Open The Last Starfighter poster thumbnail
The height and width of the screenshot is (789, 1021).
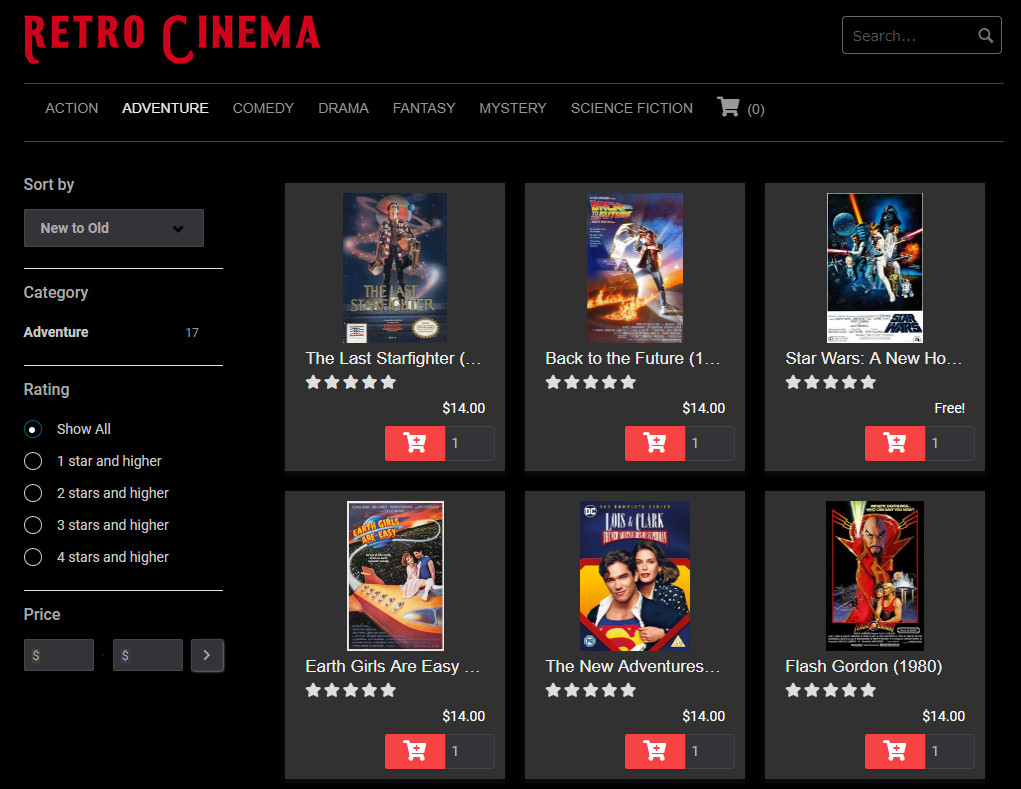point(395,268)
